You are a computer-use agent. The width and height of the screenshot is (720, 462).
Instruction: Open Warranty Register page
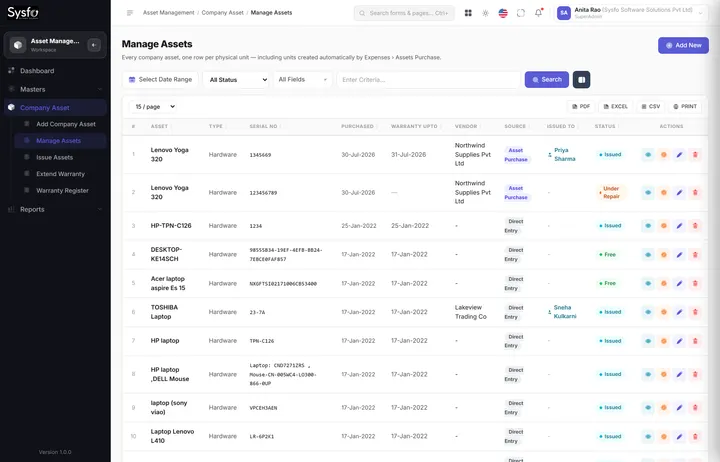(61, 190)
